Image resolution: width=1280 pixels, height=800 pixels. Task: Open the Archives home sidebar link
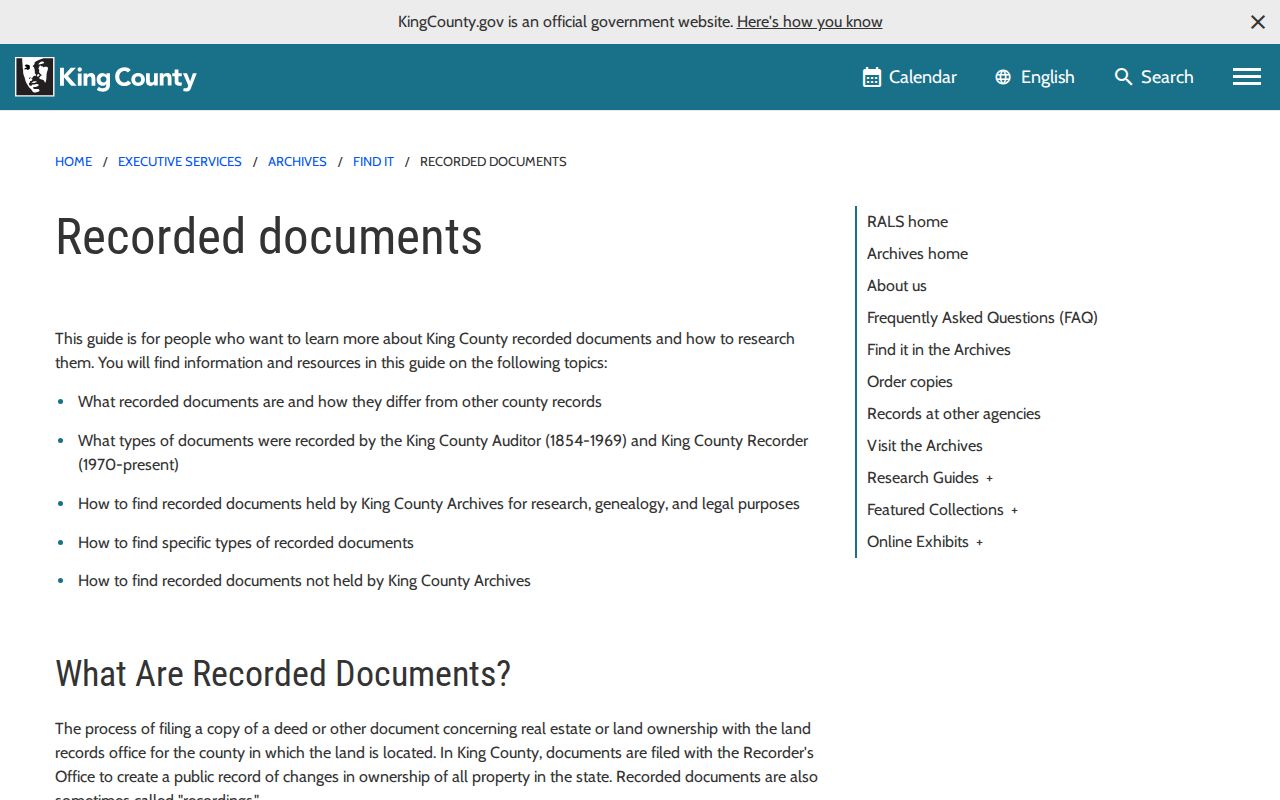(x=917, y=254)
